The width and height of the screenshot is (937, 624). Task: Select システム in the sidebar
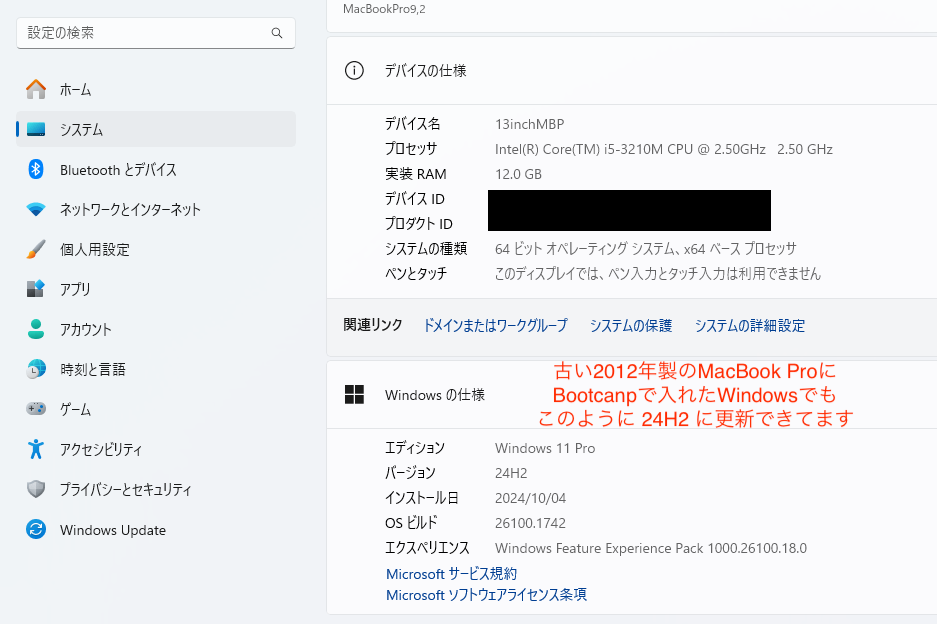click(x=156, y=129)
